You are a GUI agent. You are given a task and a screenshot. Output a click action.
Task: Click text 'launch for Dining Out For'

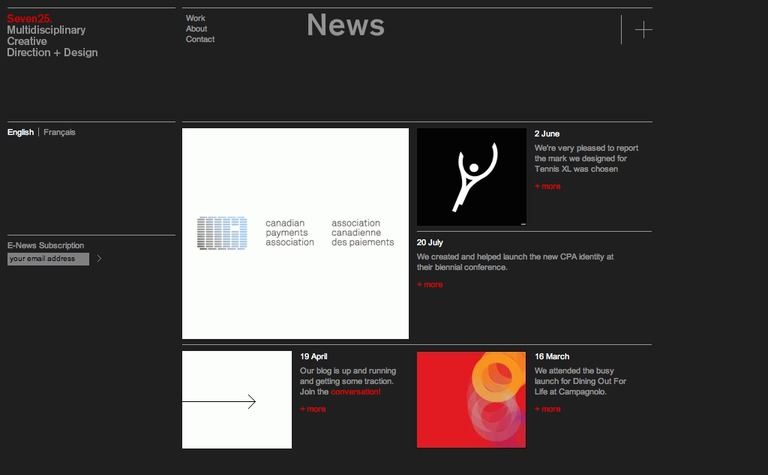pos(580,381)
